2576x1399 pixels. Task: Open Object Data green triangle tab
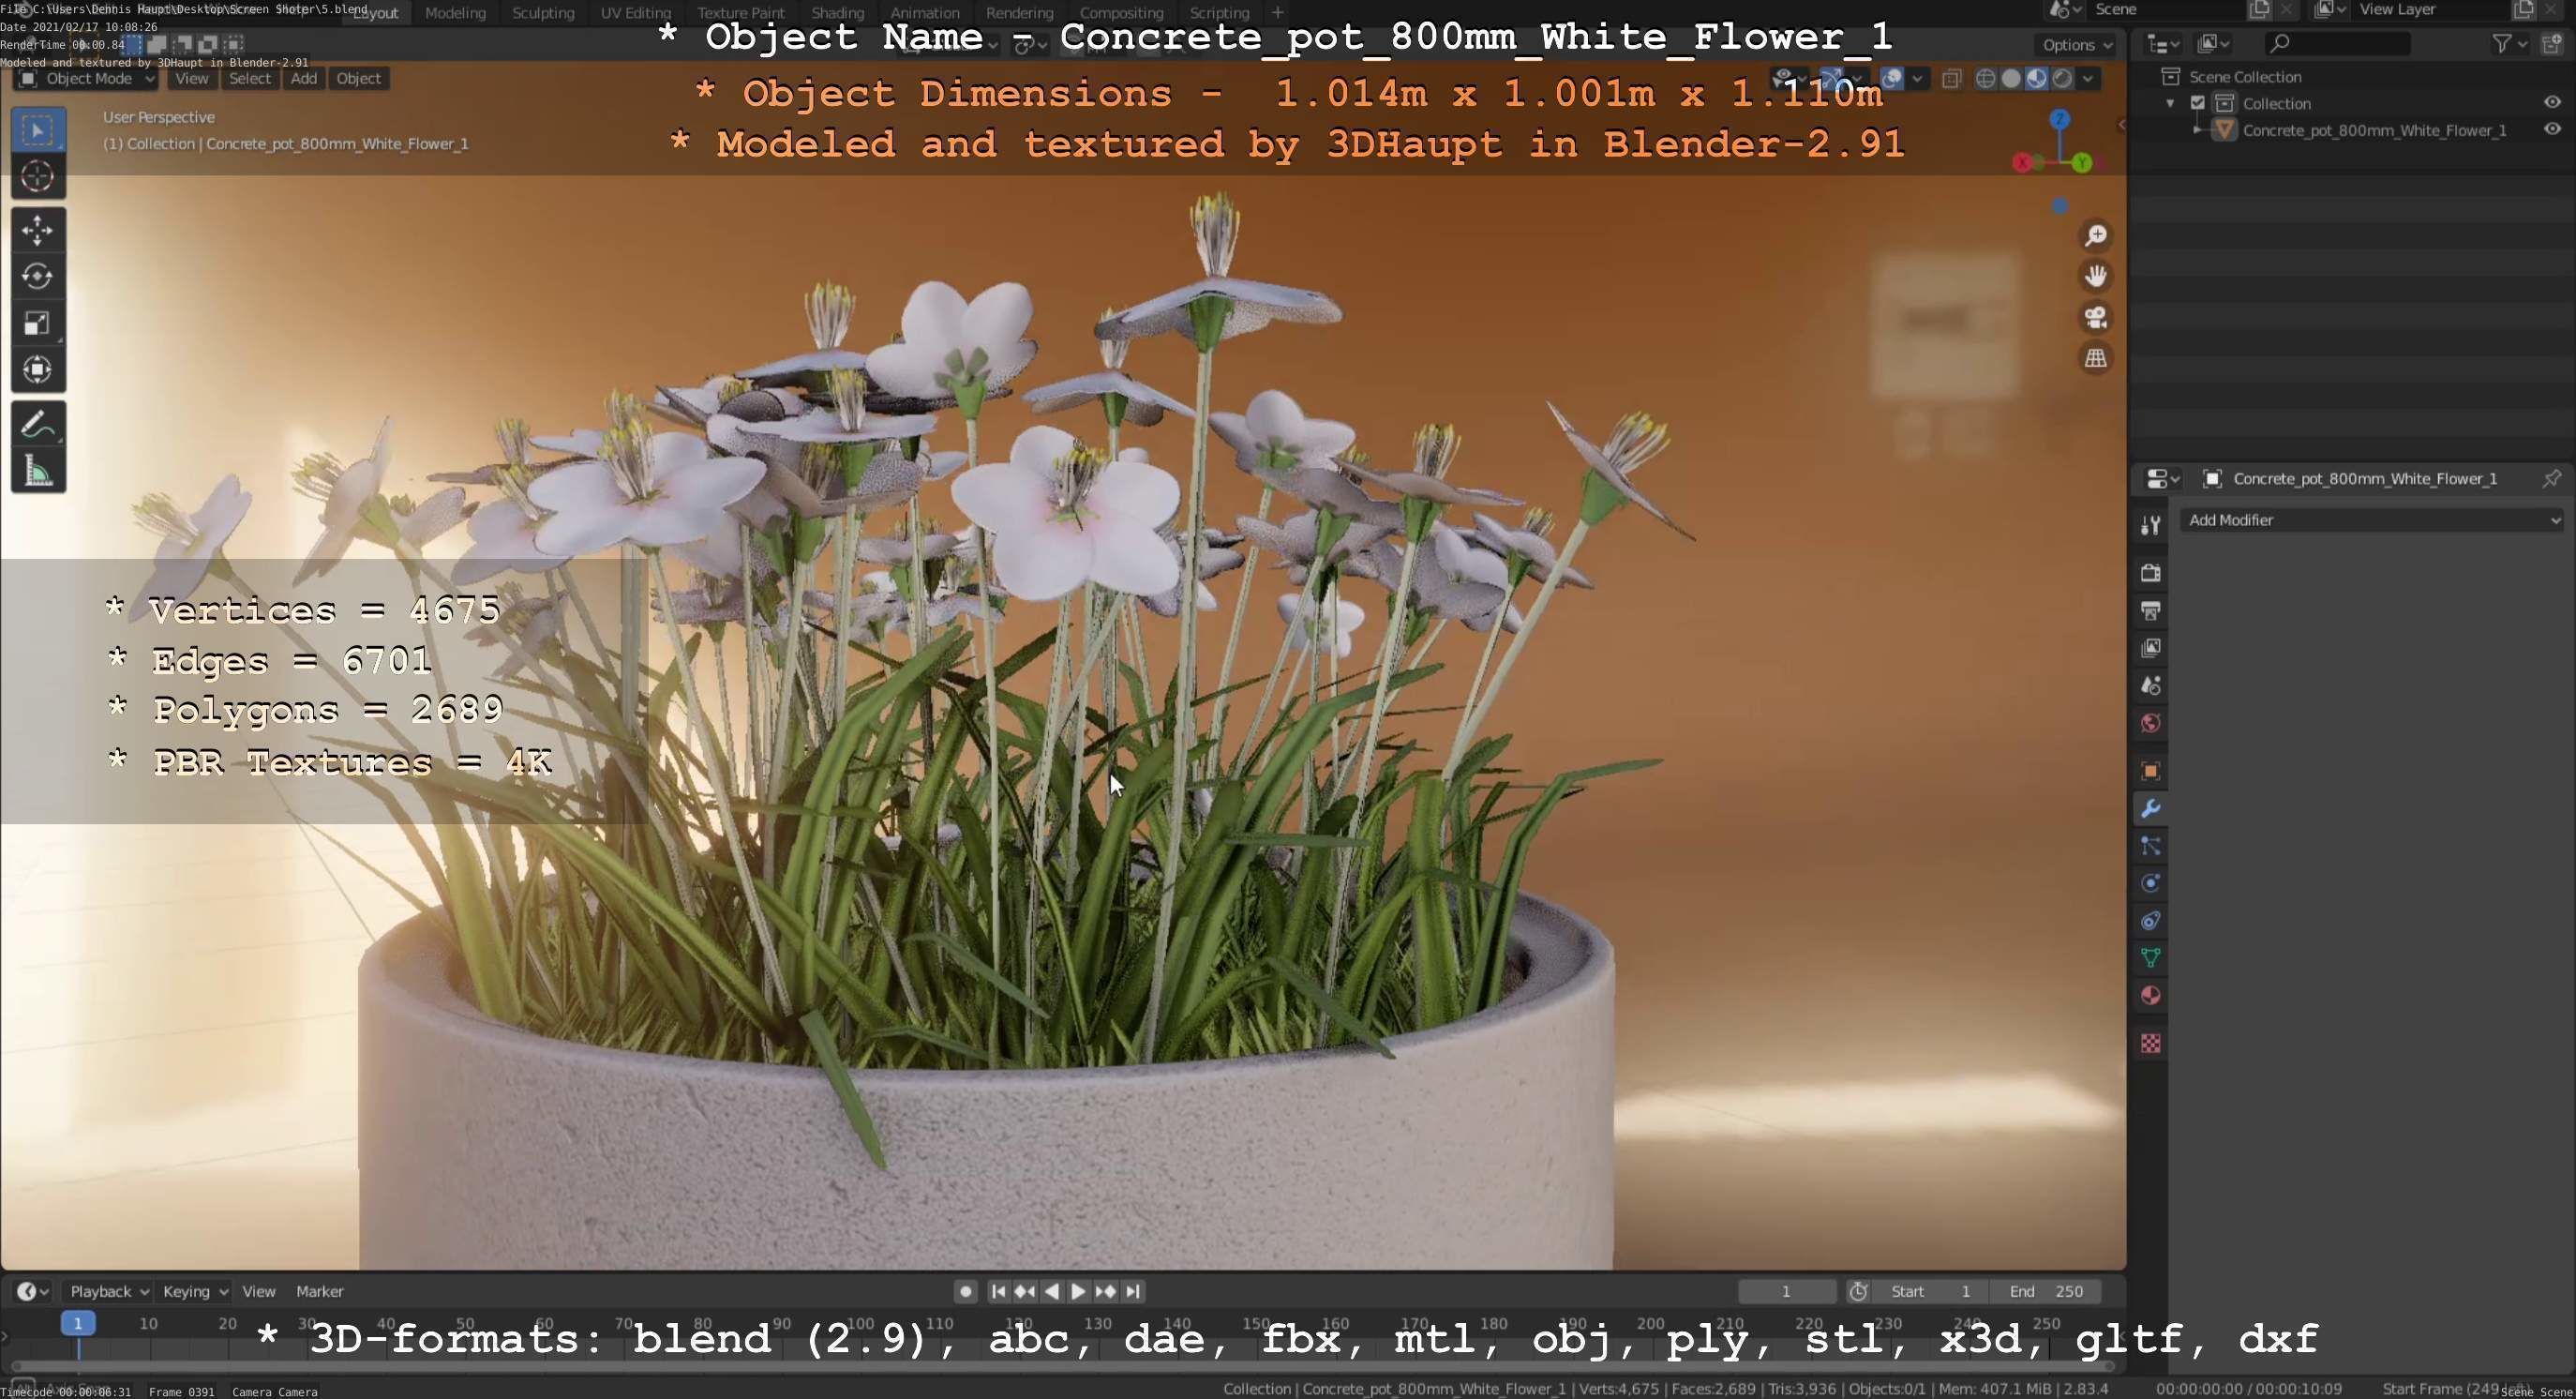[2151, 958]
